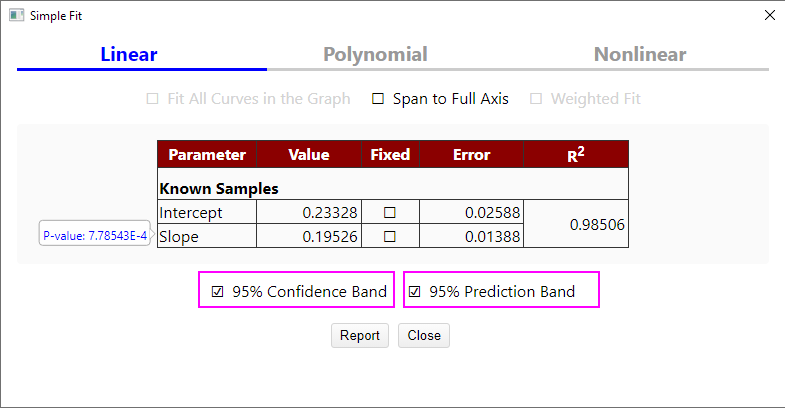Tick the Fixed checkbox for Intercept
785x408 pixels.
point(390,213)
